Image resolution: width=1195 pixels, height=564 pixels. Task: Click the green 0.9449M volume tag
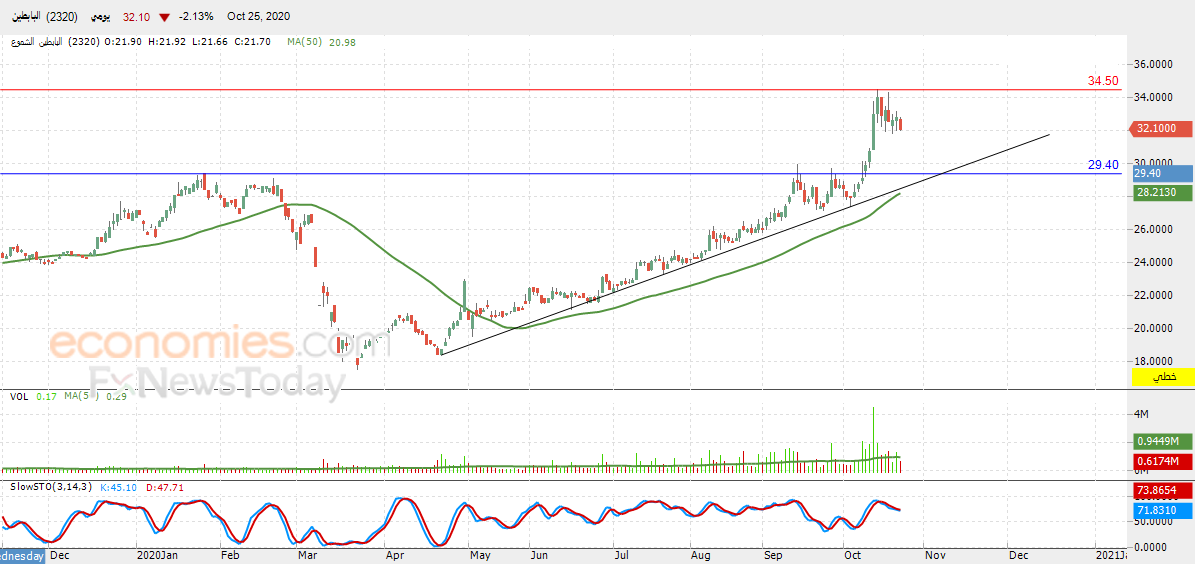coord(1162,441)
